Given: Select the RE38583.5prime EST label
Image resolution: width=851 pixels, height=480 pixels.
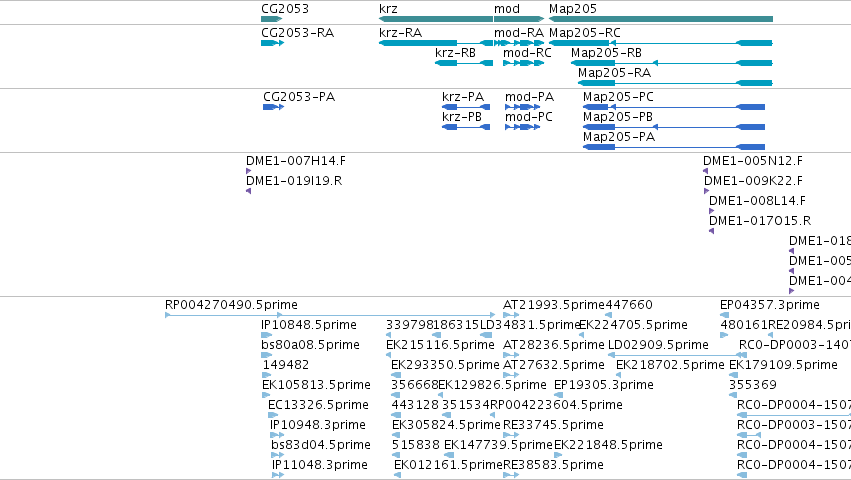Looking at the screenshot, I should [x=553, y=466].
